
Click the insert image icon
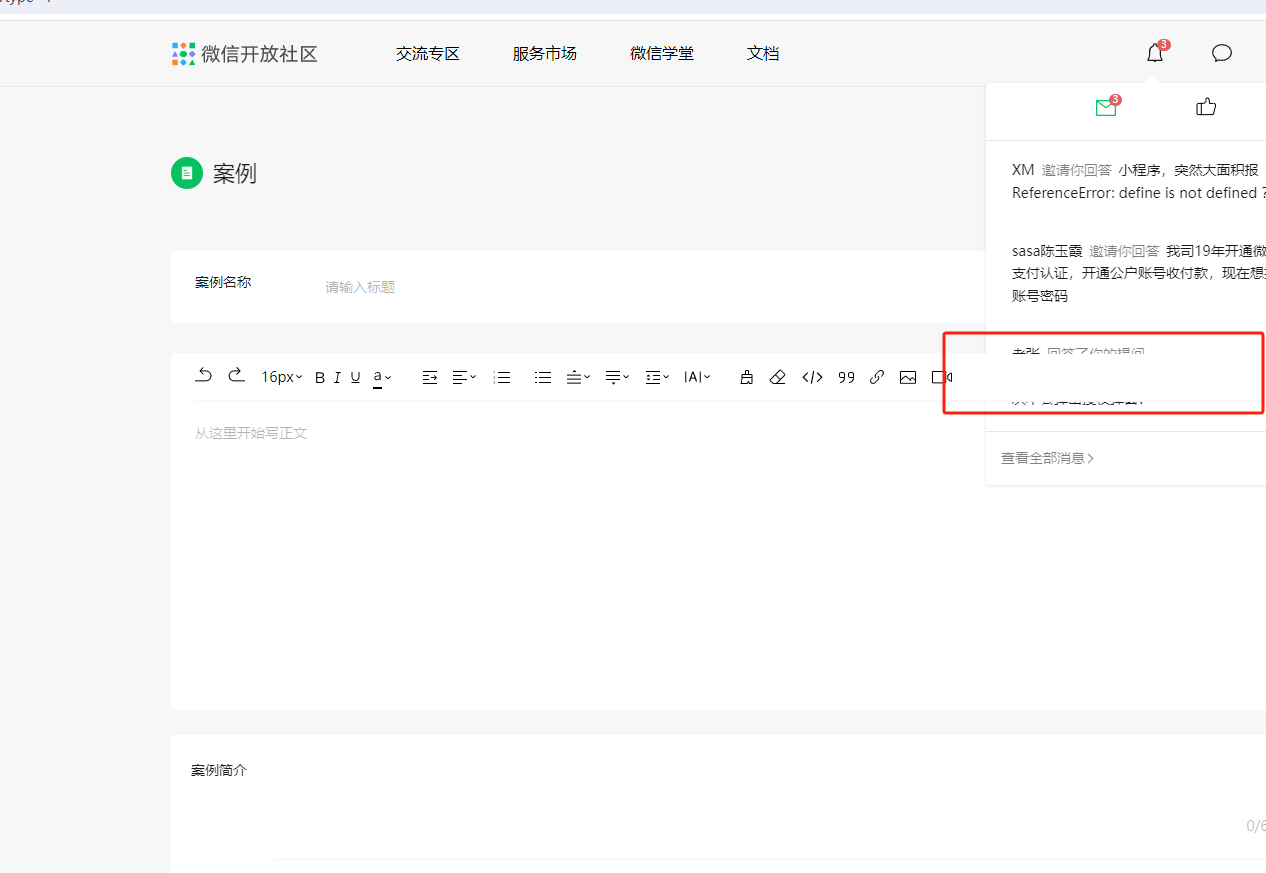[x=908, y=377]
